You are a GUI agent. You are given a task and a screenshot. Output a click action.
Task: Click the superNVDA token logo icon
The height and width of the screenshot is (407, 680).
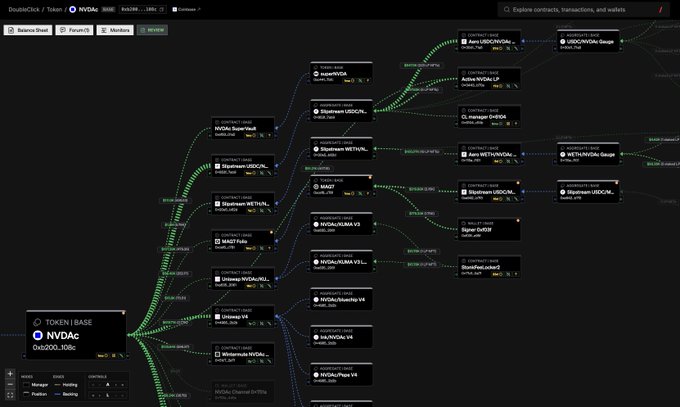[x=316, y=74]
